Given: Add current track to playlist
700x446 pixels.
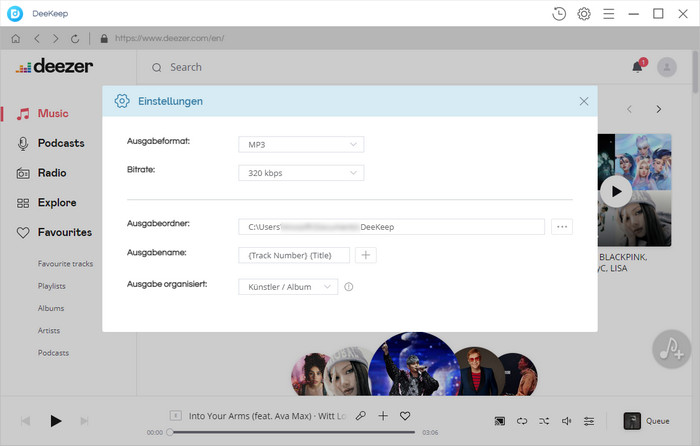Looking at the screenshot, I should [383, 416].
